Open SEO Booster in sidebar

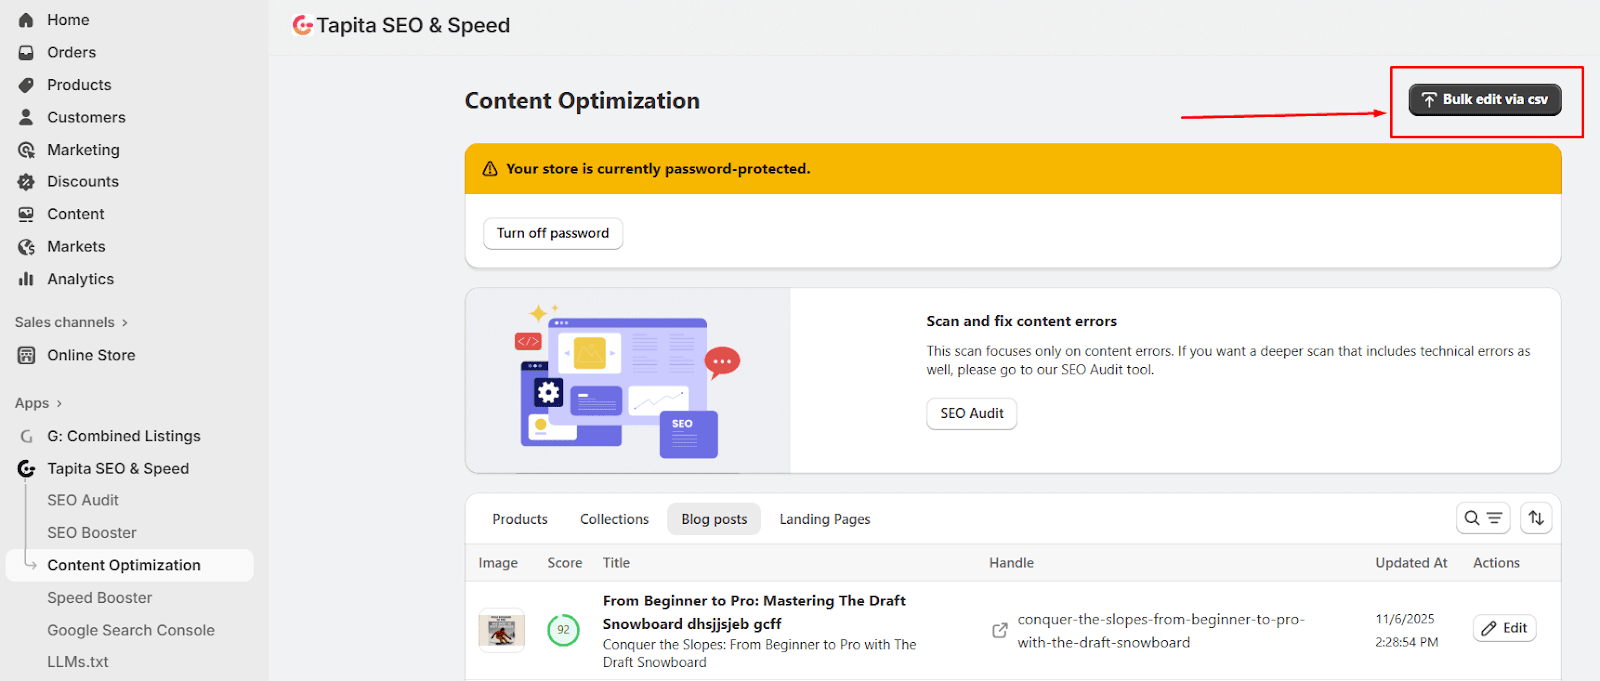[x=92, y=533]
